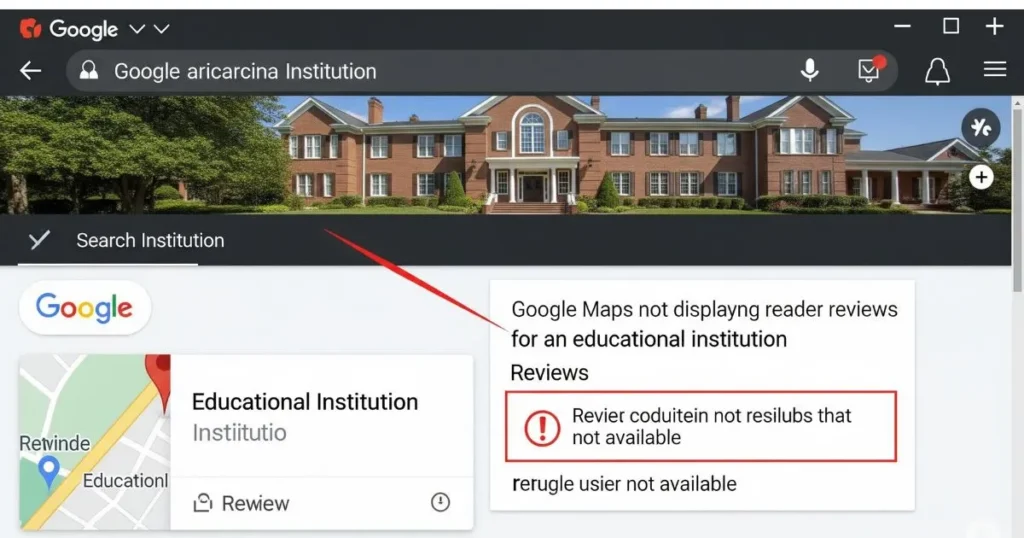Expand the second chevron in title bar
The height and width of the screenshot is (538, 1024).
pos(161,28)
